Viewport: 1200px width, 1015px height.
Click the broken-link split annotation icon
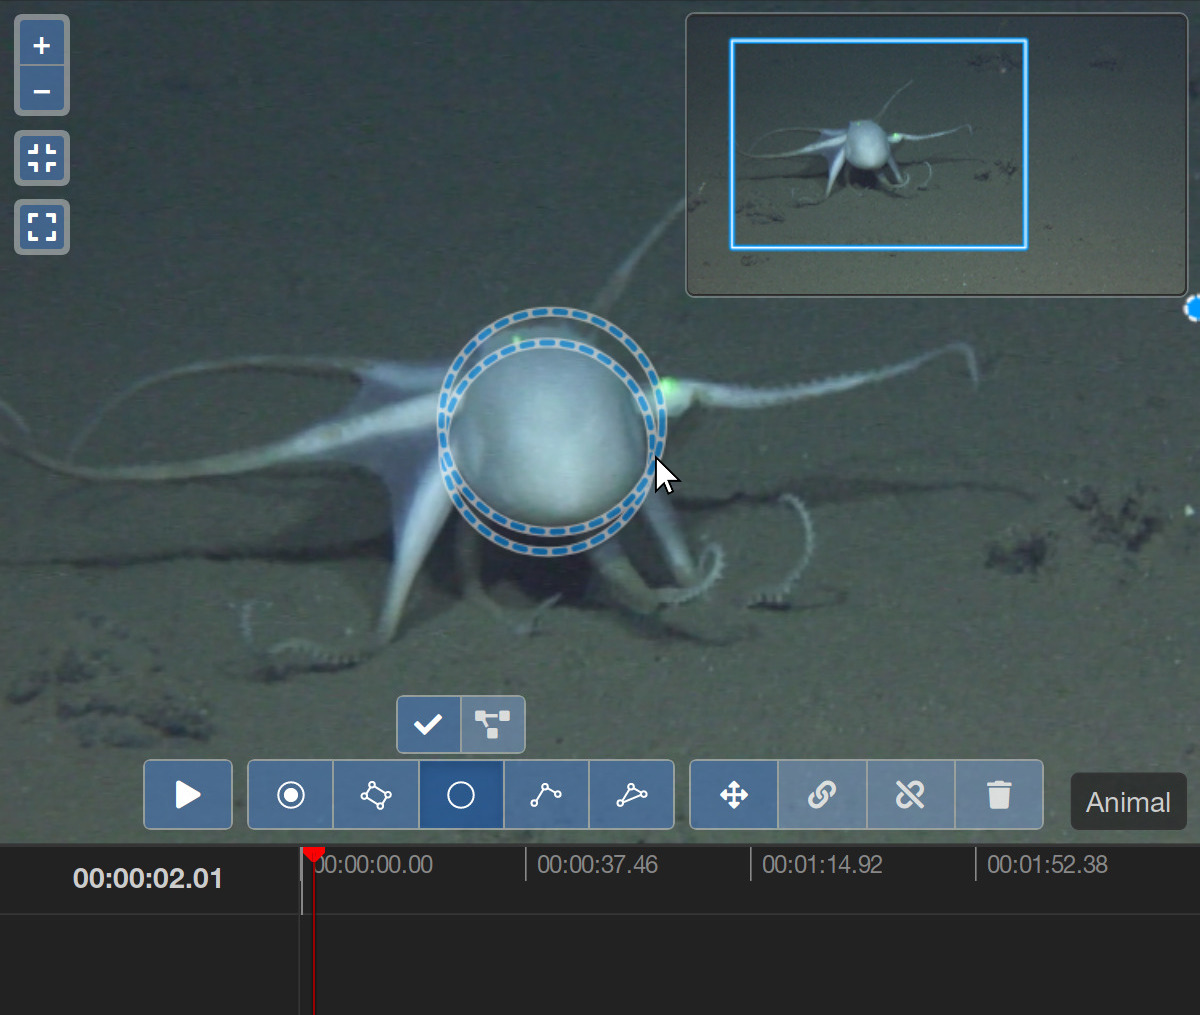coord(910,795)
